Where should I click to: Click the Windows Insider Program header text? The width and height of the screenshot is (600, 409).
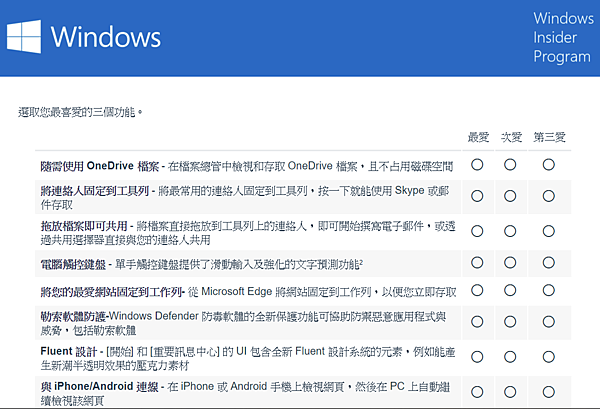(x=561, y=38)
